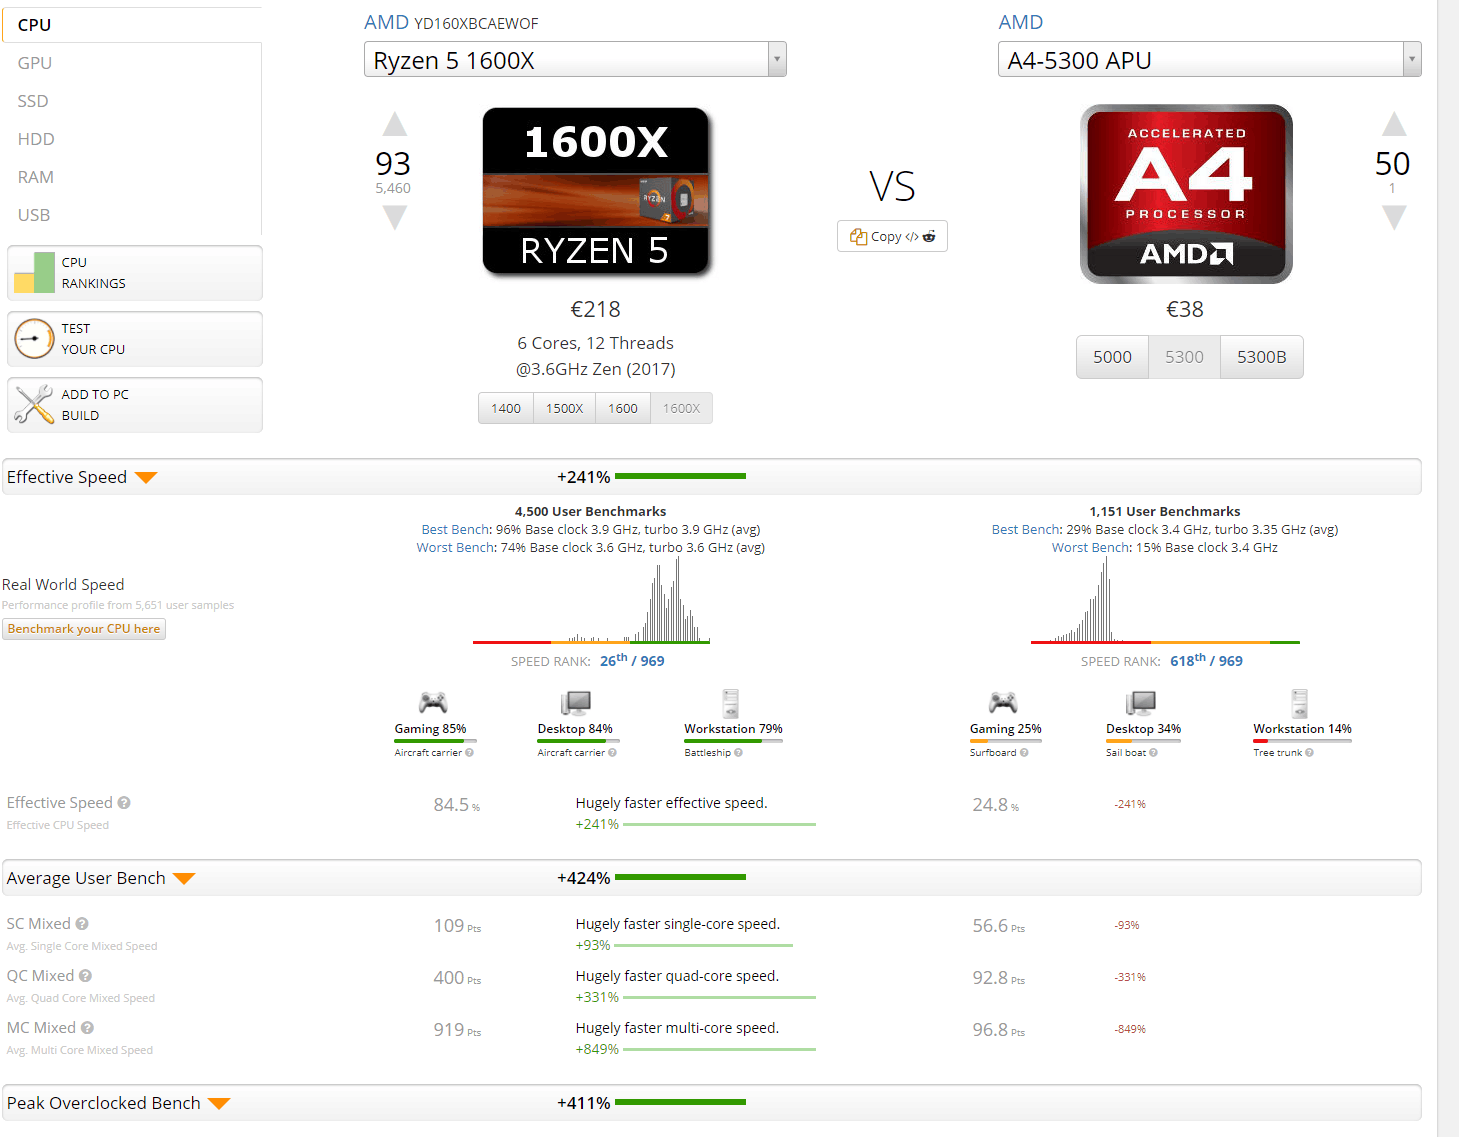Click the +241% Effective Speed header bar
Screen dimensions: 1459x1137
coord(712,477)
